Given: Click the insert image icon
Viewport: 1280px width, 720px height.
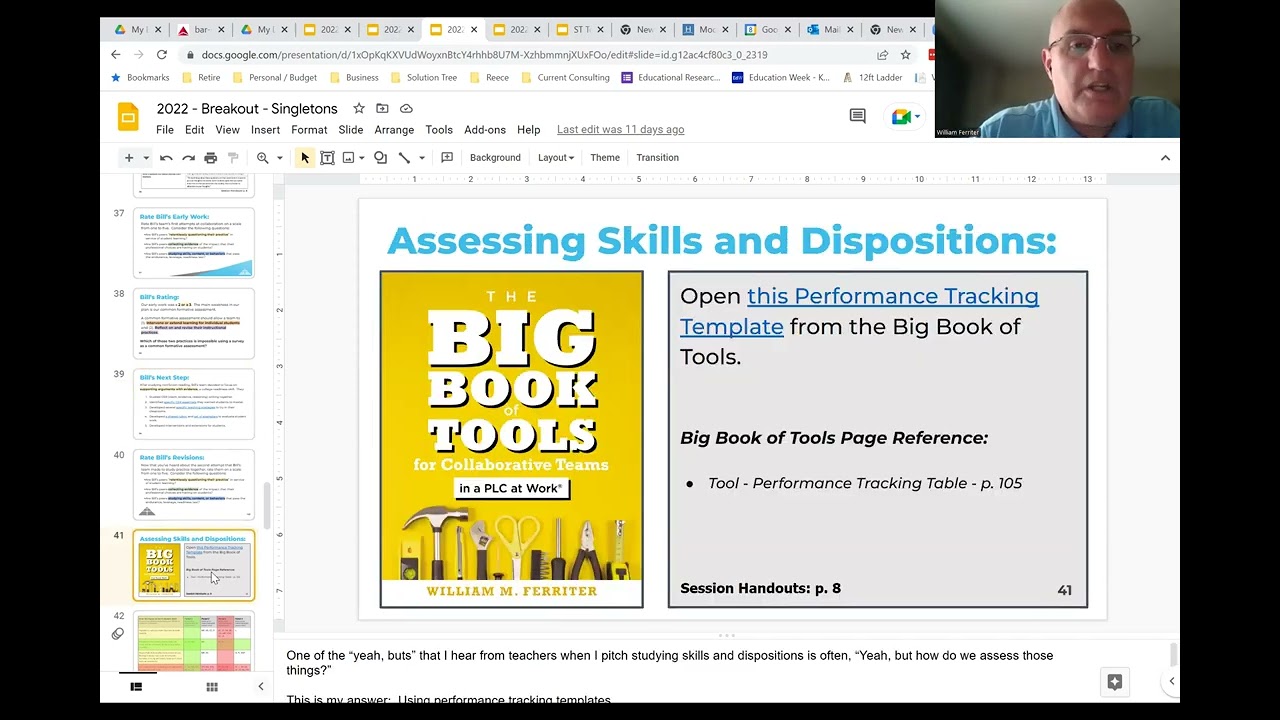Looking at the screenshot, I should (348, 158).
